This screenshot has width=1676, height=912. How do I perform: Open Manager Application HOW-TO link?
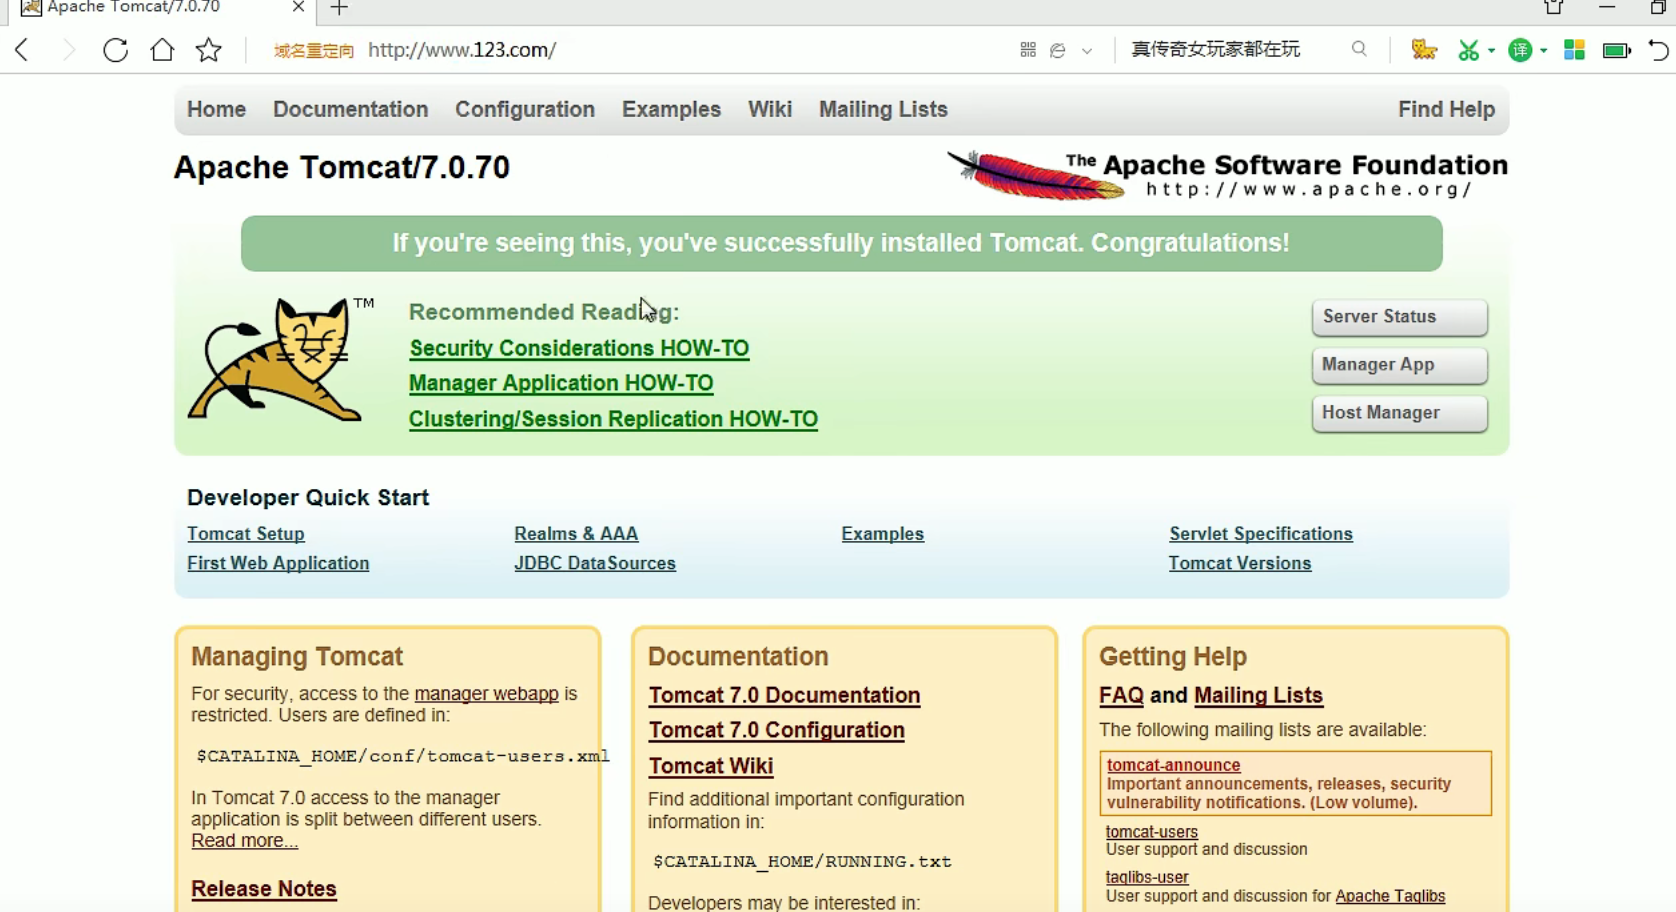pyautogui.click(x=561, y=383)
